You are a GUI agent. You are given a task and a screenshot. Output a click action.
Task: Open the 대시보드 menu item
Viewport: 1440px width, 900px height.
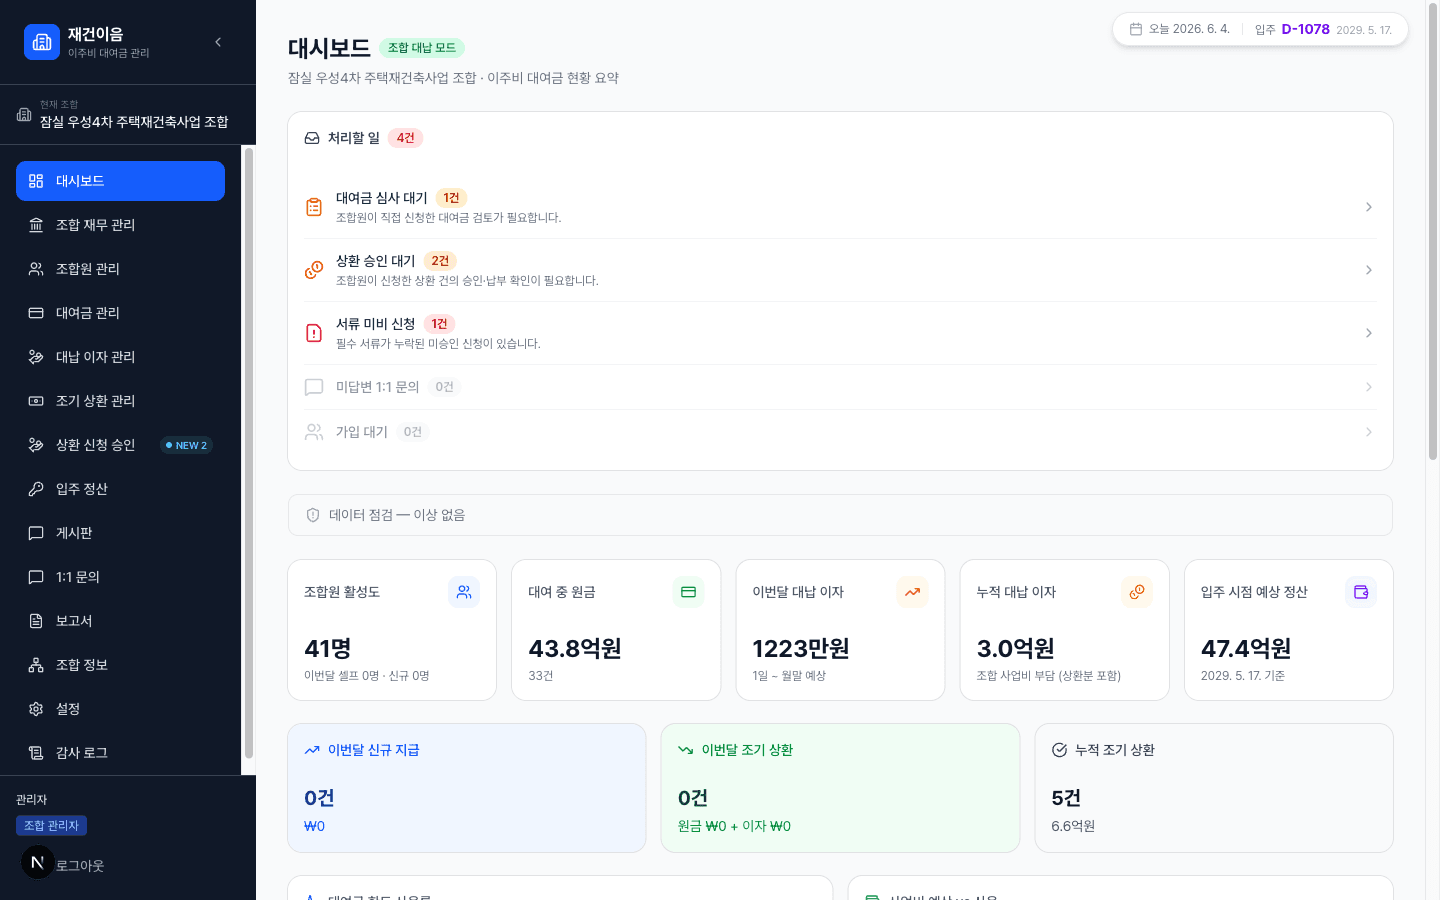click(x=120, y=181)
